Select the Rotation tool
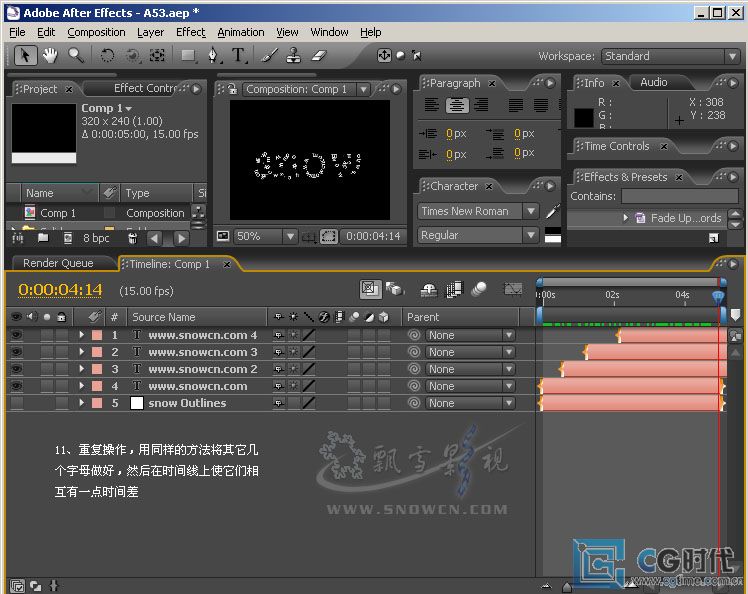The height and width of the screenshot is (594, 748). coord(107,55)
